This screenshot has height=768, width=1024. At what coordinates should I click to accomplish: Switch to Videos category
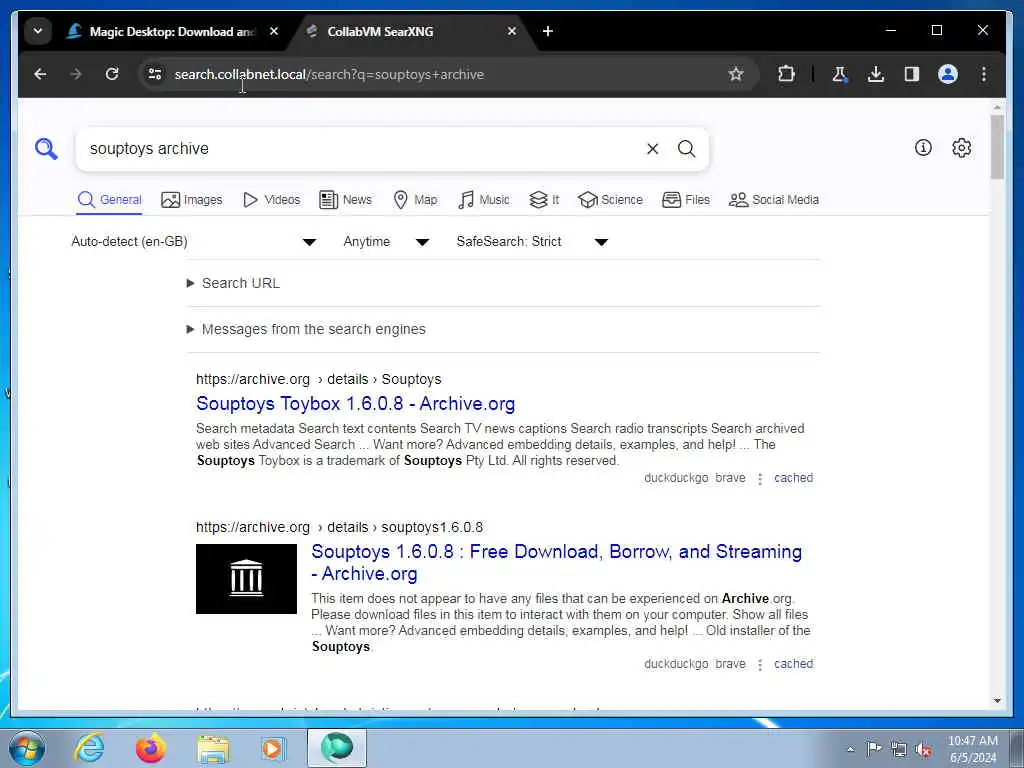click(271, 200)
